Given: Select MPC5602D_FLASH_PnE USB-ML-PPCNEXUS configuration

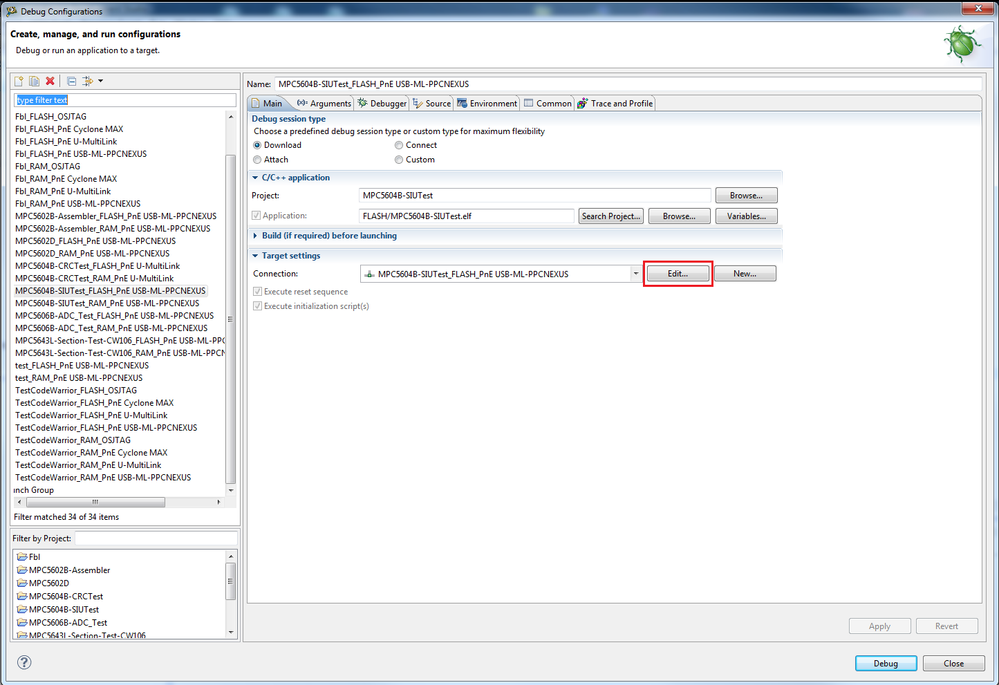Looking at the screenshot, I should pos(96,241).
